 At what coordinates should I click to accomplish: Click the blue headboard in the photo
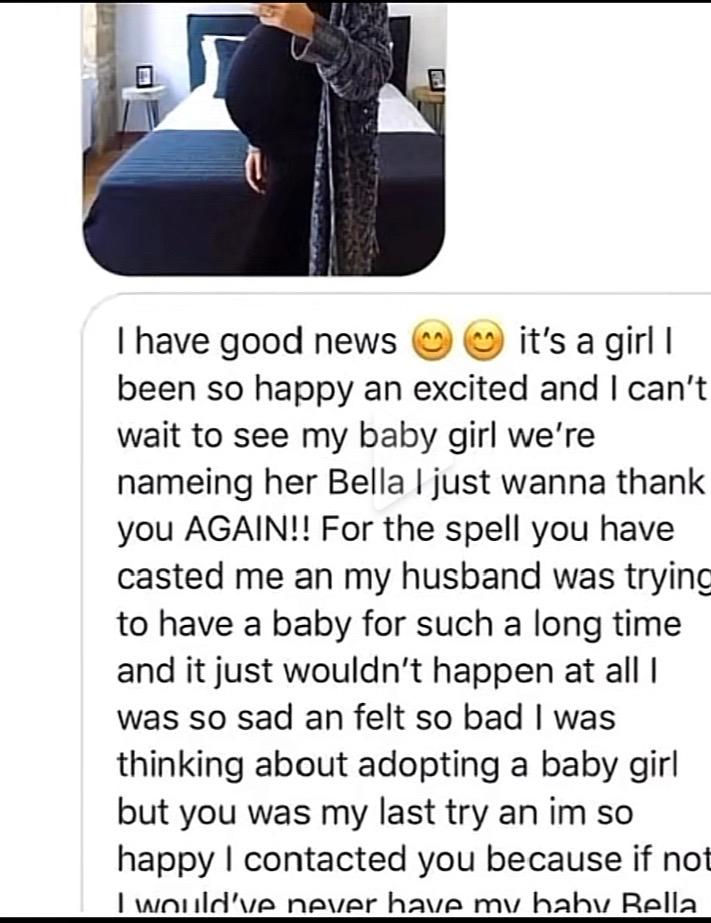[221, 35]
